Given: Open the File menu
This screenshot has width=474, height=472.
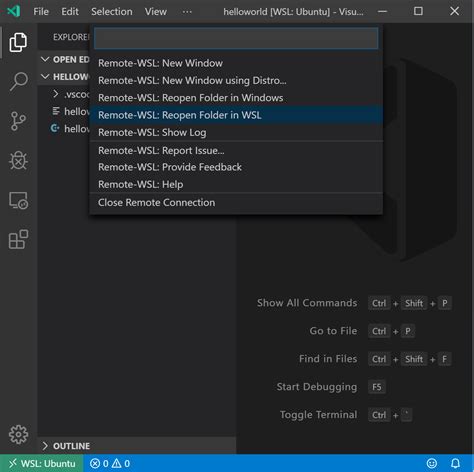Looking at the screenshot, I should coord(41,12).
